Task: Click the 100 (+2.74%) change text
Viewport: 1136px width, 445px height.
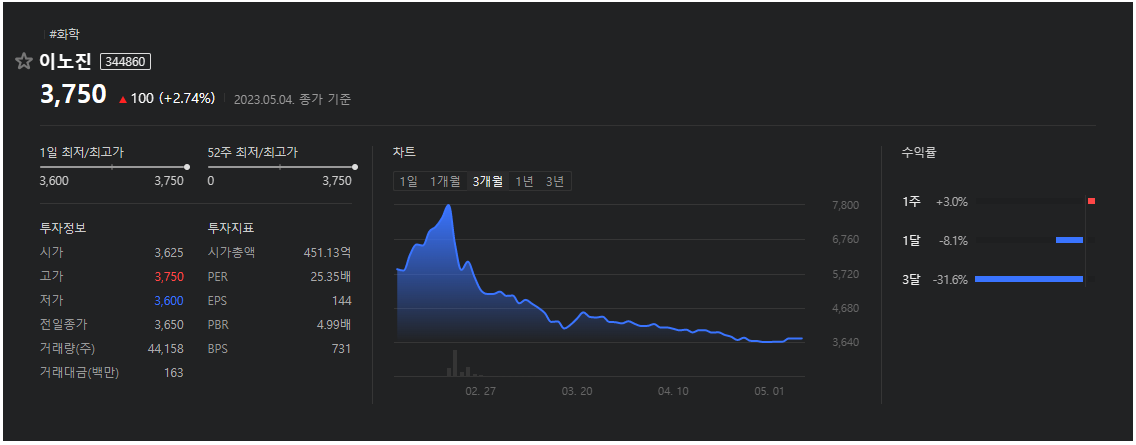Action: pyautogui.click(x=172, y=99)
